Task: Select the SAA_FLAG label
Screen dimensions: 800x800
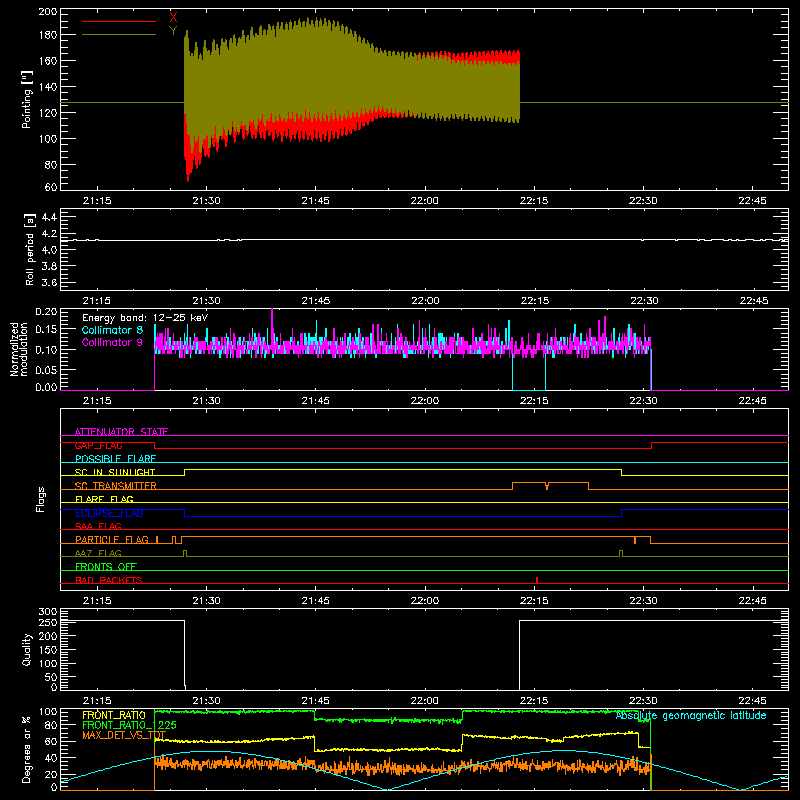Action: point(98,526)
